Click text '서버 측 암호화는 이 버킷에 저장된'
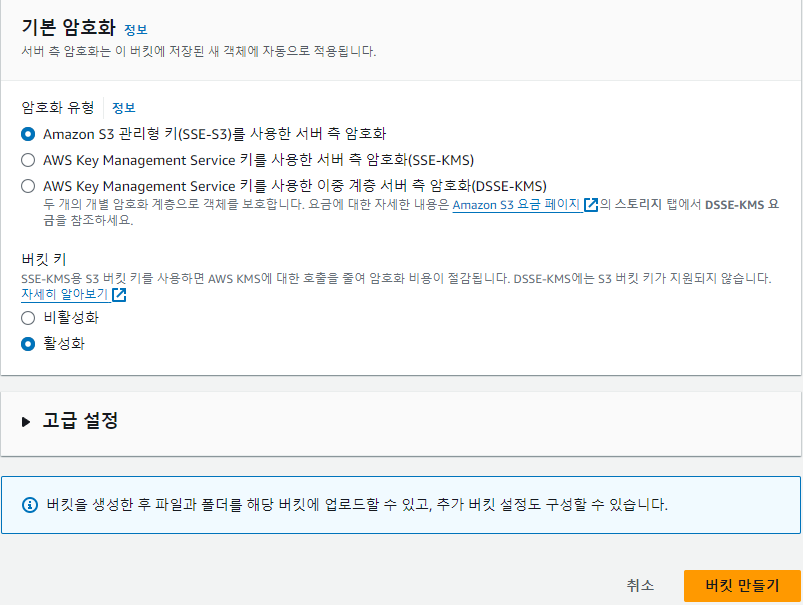This screenshot has height=605, width=803. click(113, 51)
